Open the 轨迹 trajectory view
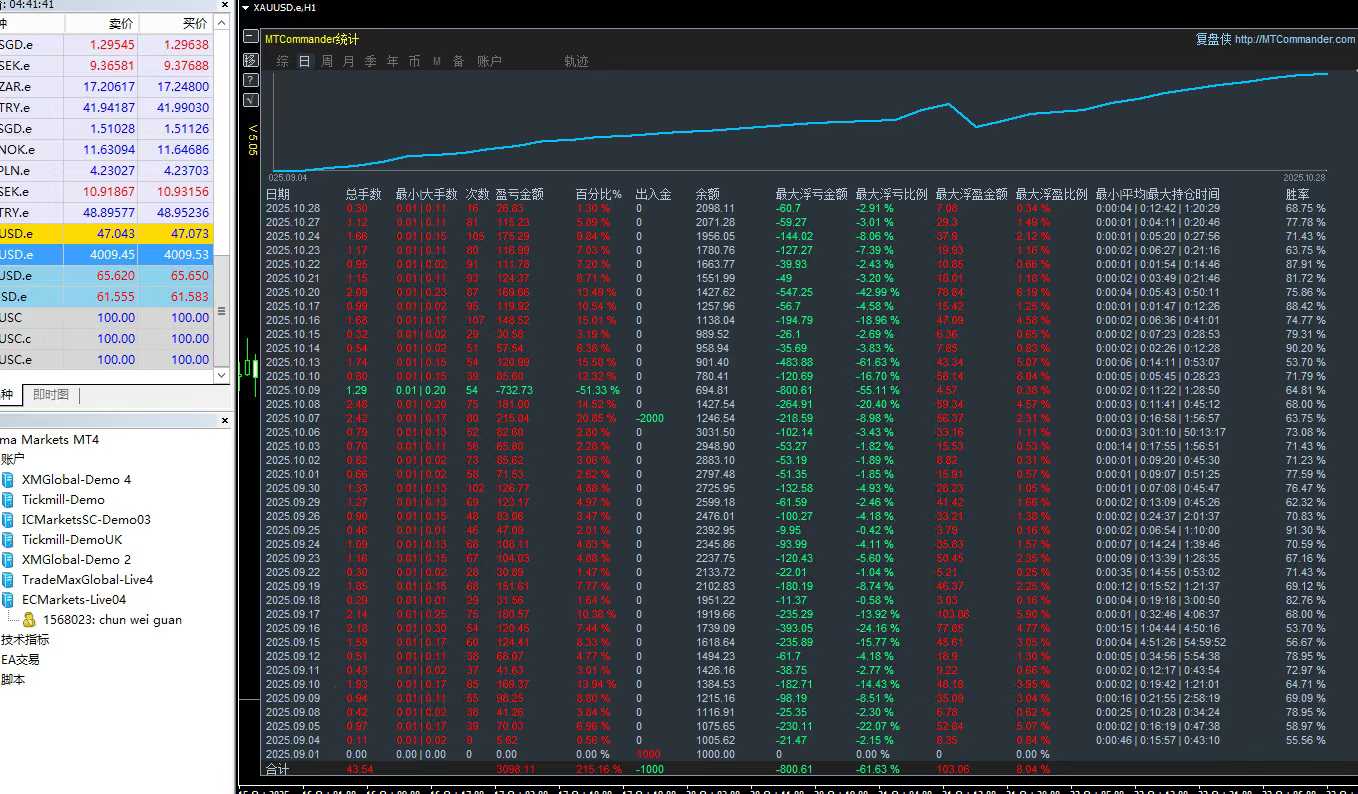The width and height of the screenshot is (1358, 794). [576, 61]
